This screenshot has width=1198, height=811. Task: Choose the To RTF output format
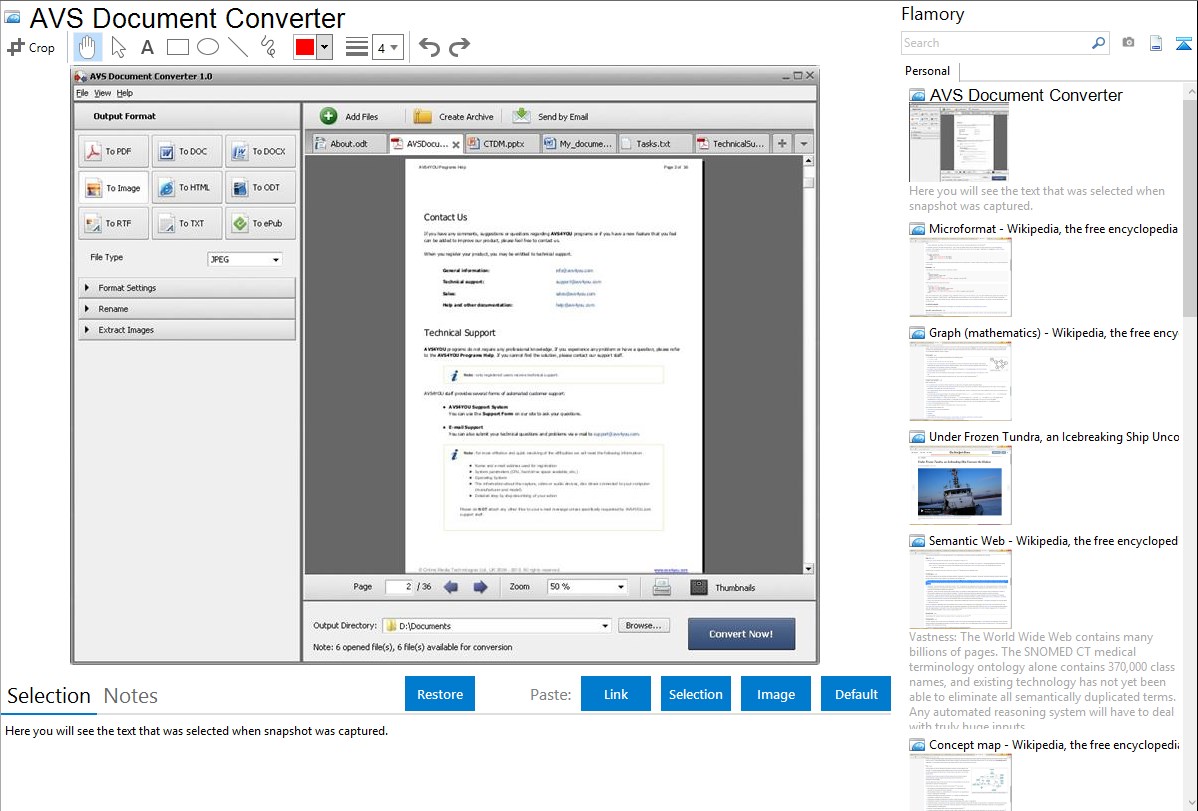click(x=113, y=223)
